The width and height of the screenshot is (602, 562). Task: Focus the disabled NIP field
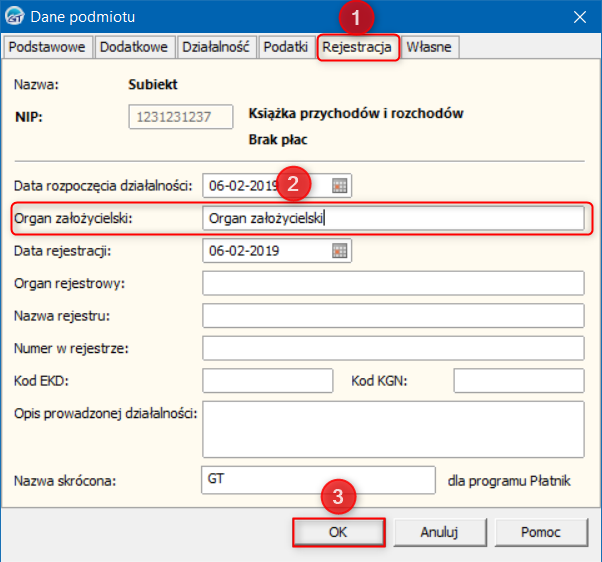[181, 117]
